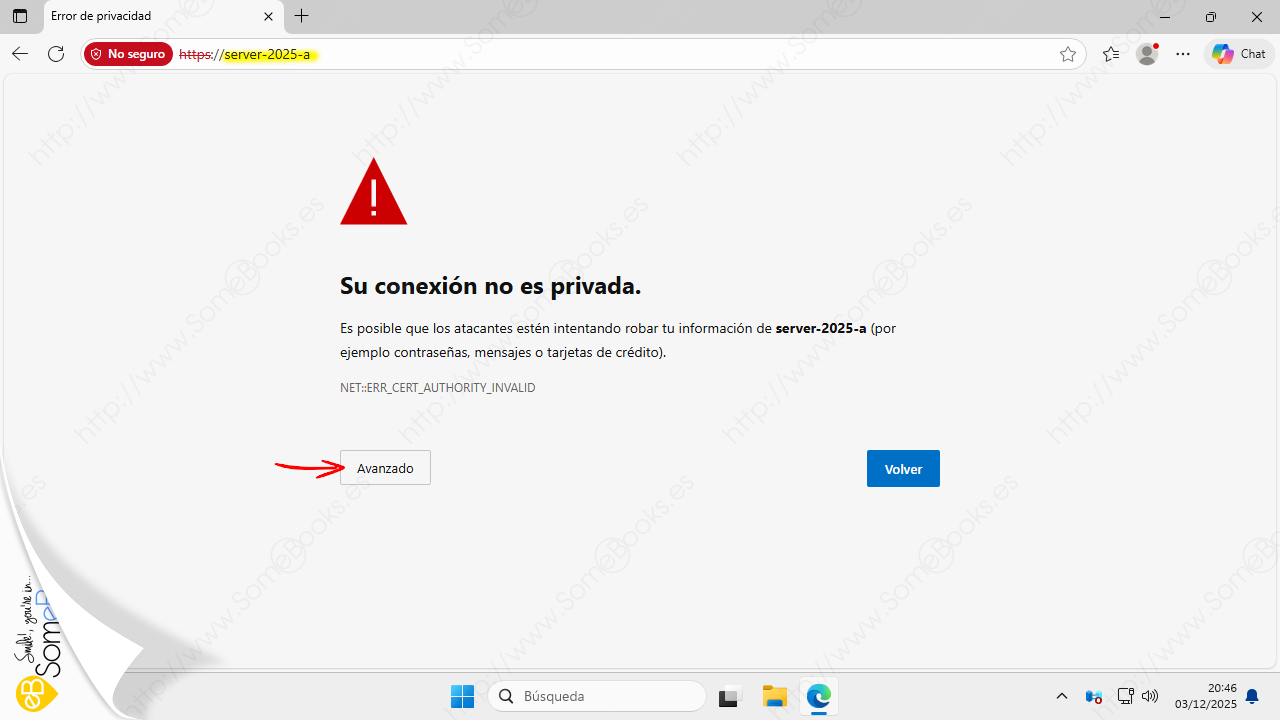Click the browser Back arrow

point(20,54)
